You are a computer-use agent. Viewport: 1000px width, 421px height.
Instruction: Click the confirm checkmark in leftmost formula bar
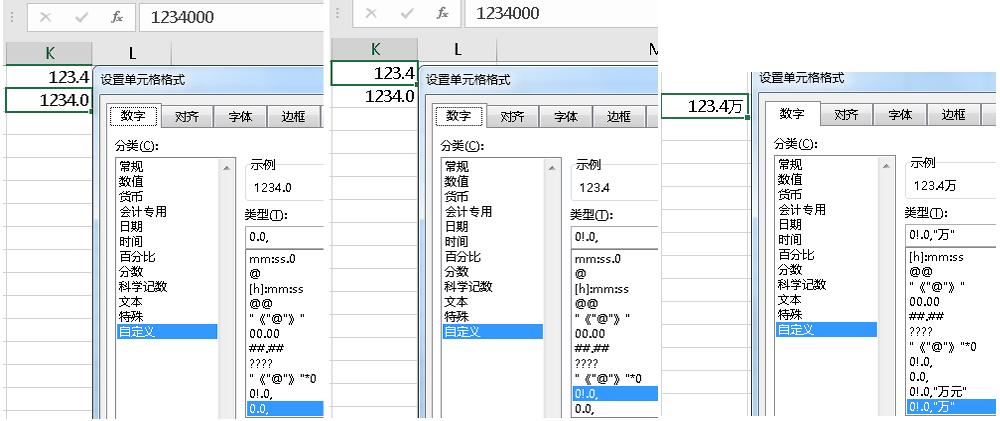[x=82, y=17]
